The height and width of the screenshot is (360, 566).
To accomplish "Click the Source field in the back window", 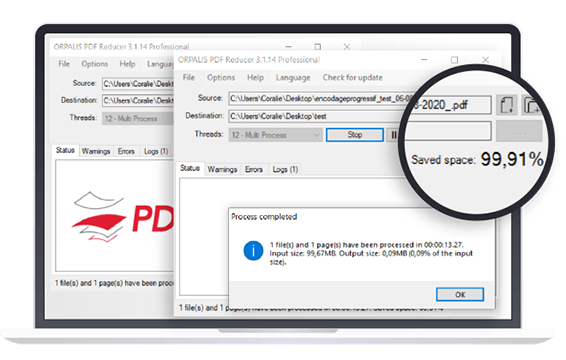I will [x=138, y=84].
